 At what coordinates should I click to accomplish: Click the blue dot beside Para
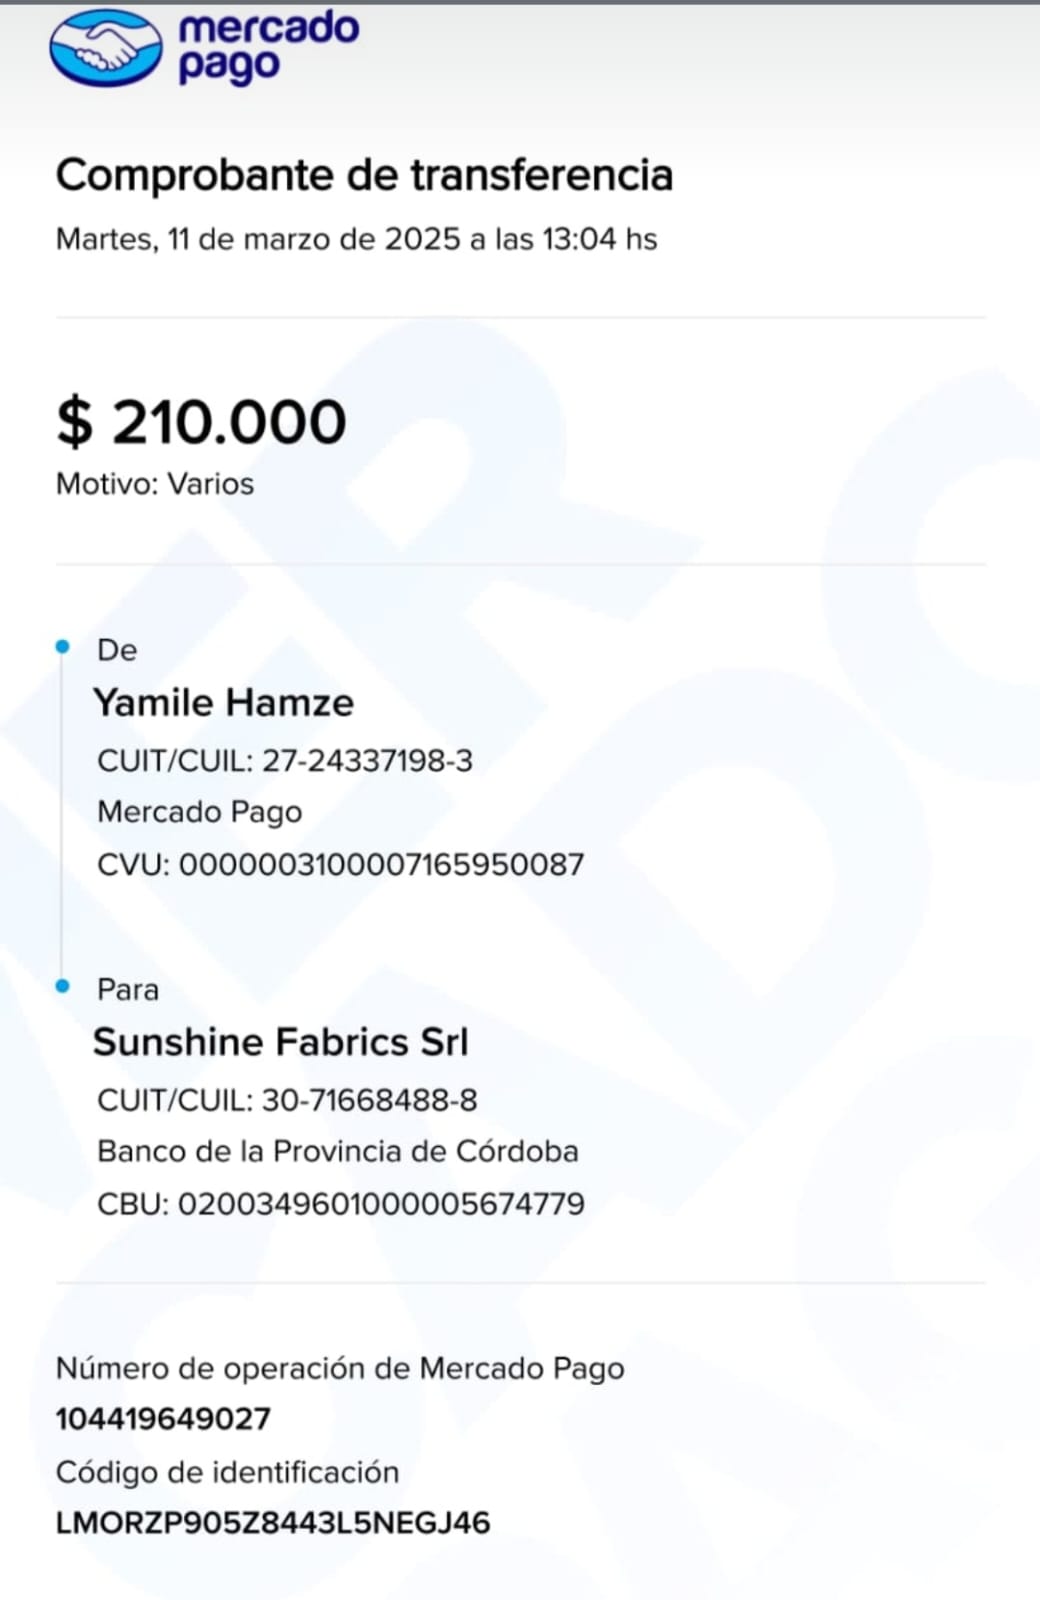pyautogui.click(x=63, y=987)
